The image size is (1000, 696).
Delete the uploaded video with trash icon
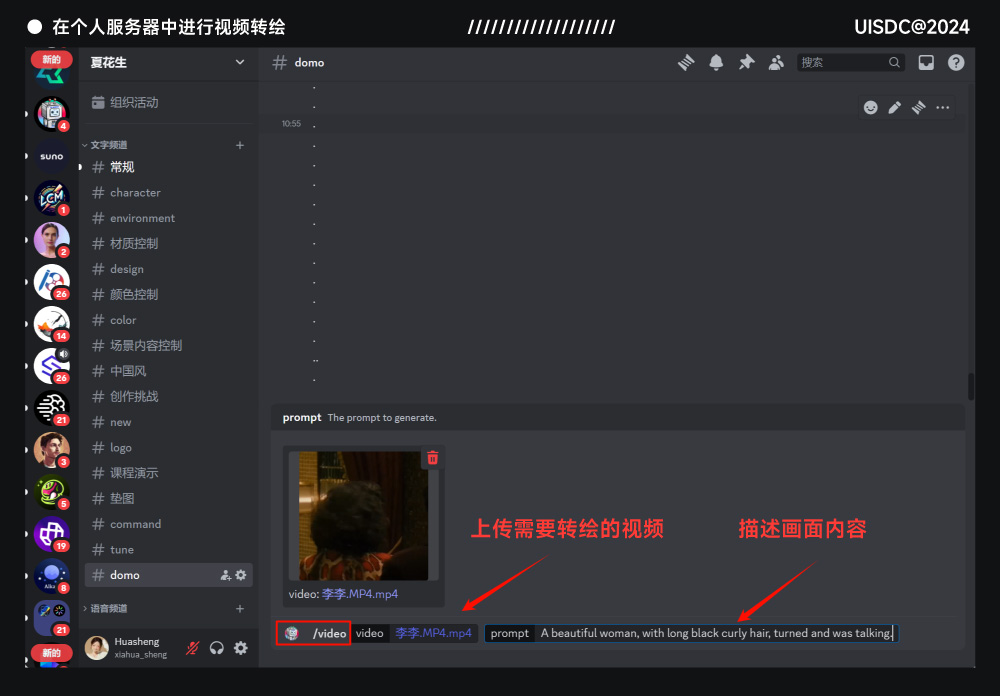coord(432,458)
